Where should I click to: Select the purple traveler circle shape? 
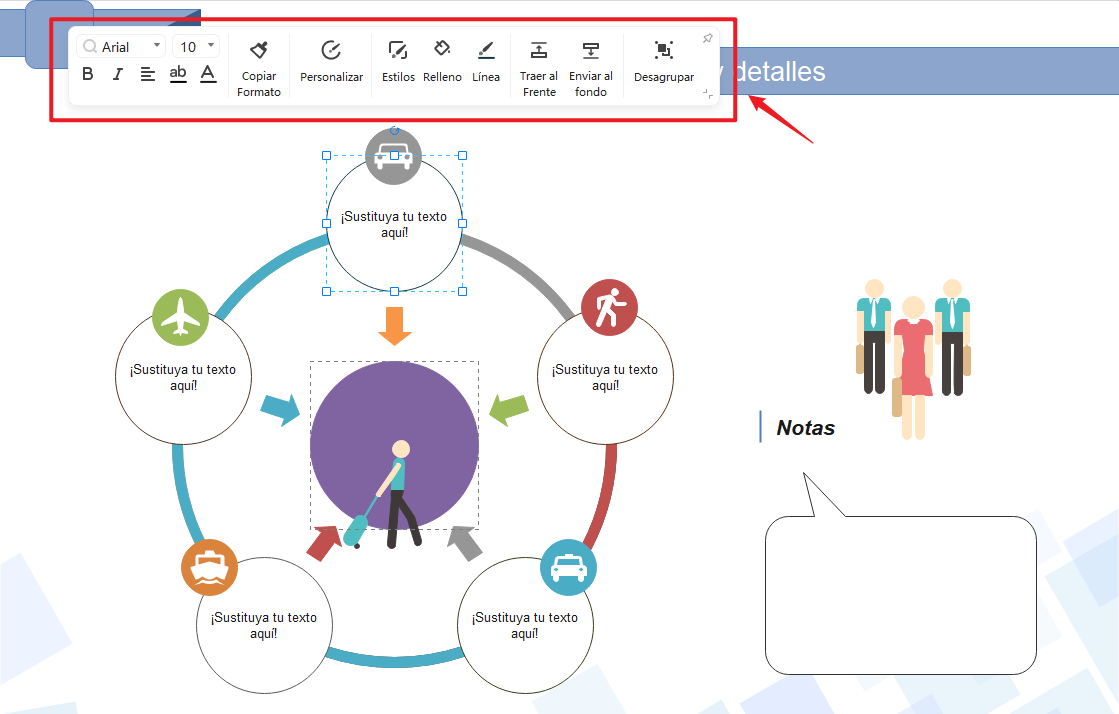[x=394, y=443]
